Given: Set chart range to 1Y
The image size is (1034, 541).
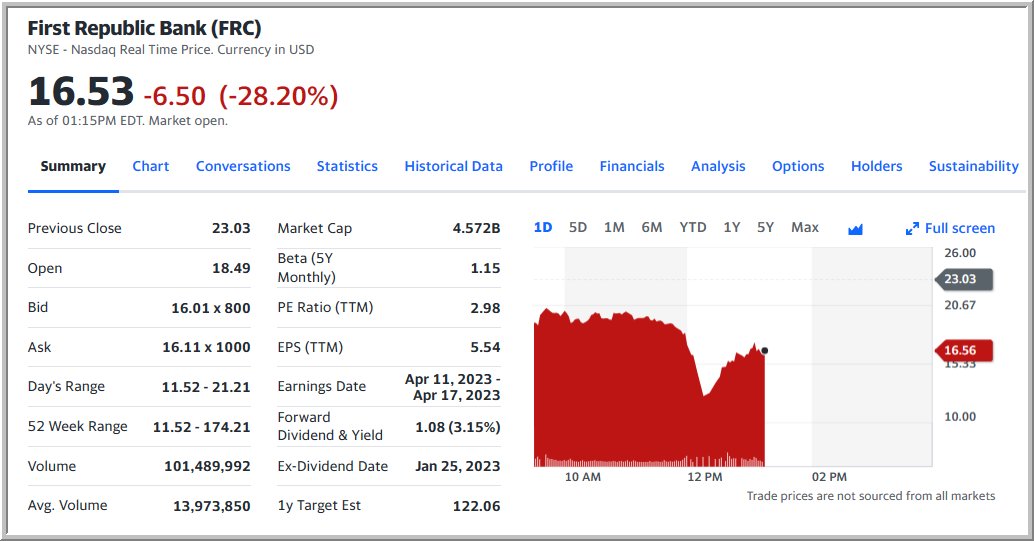Looking at the screenshot, I should coord(731,228).
